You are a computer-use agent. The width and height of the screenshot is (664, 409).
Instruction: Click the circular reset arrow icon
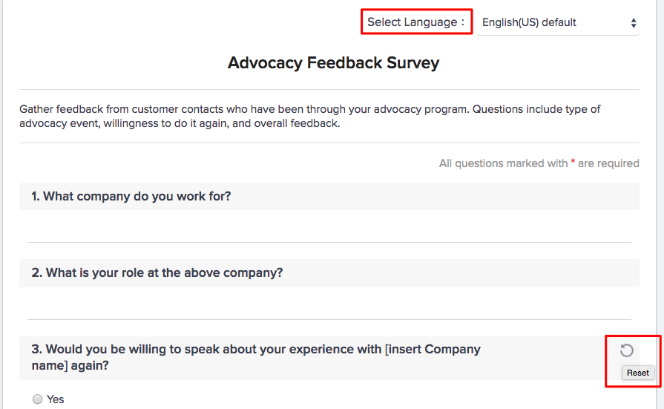(x=627, y=350)
